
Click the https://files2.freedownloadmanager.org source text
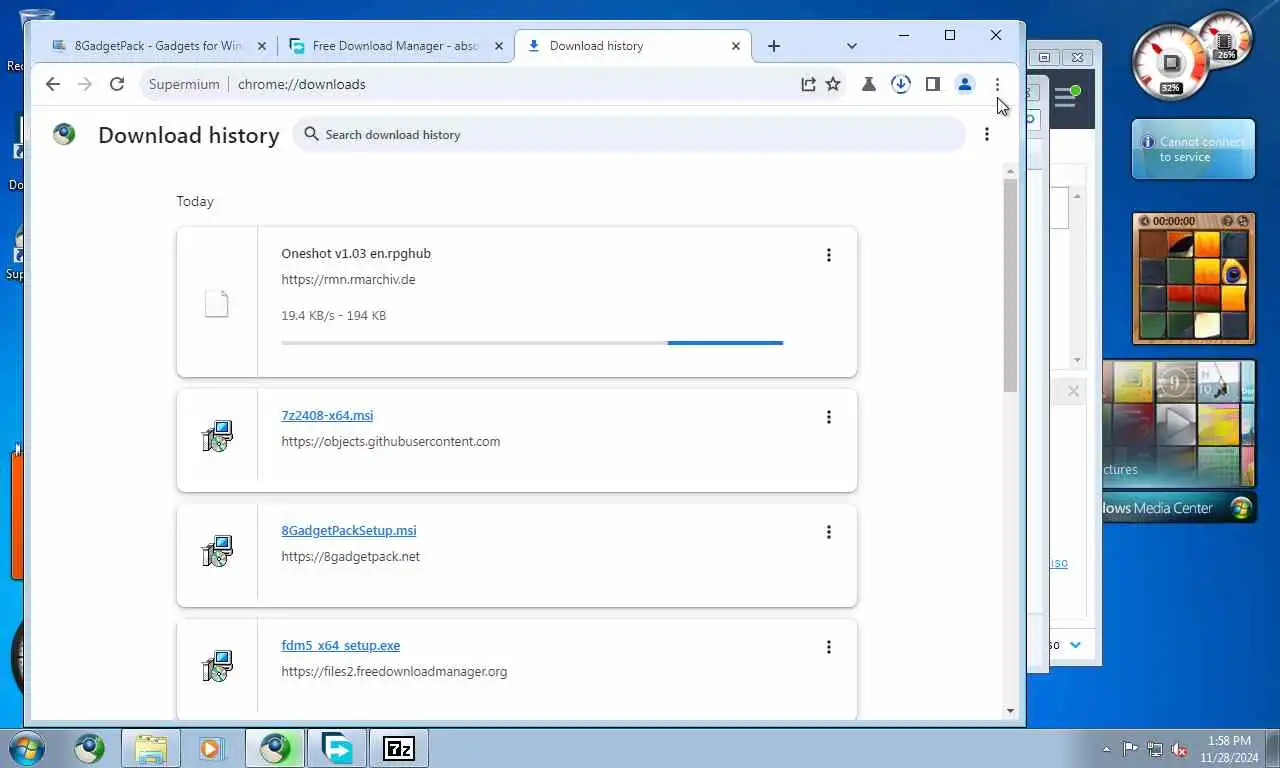[x=394, y=671]
